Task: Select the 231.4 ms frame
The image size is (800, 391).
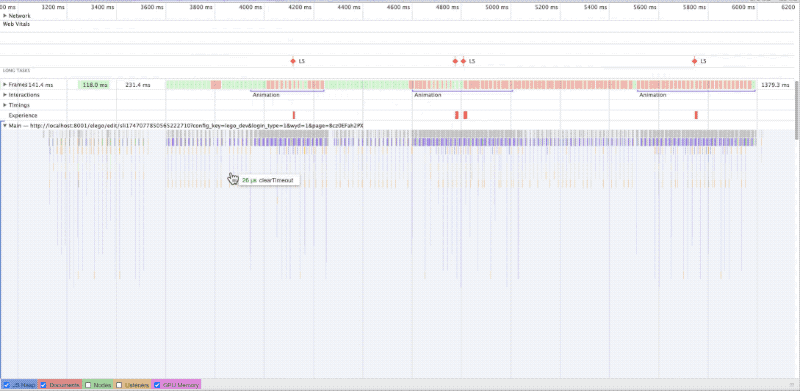Action: point(138,85)
